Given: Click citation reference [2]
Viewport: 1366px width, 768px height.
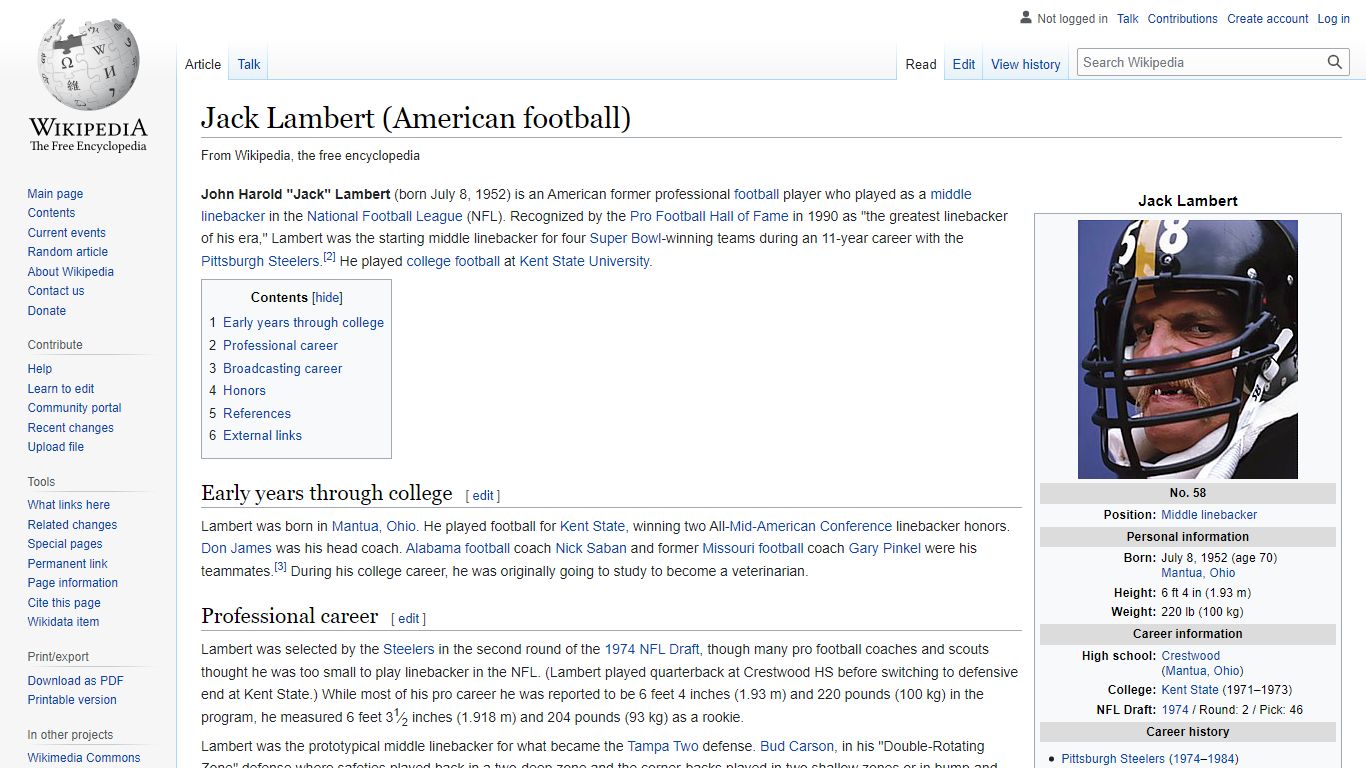Looking at the screenshot, I should 329,258.
